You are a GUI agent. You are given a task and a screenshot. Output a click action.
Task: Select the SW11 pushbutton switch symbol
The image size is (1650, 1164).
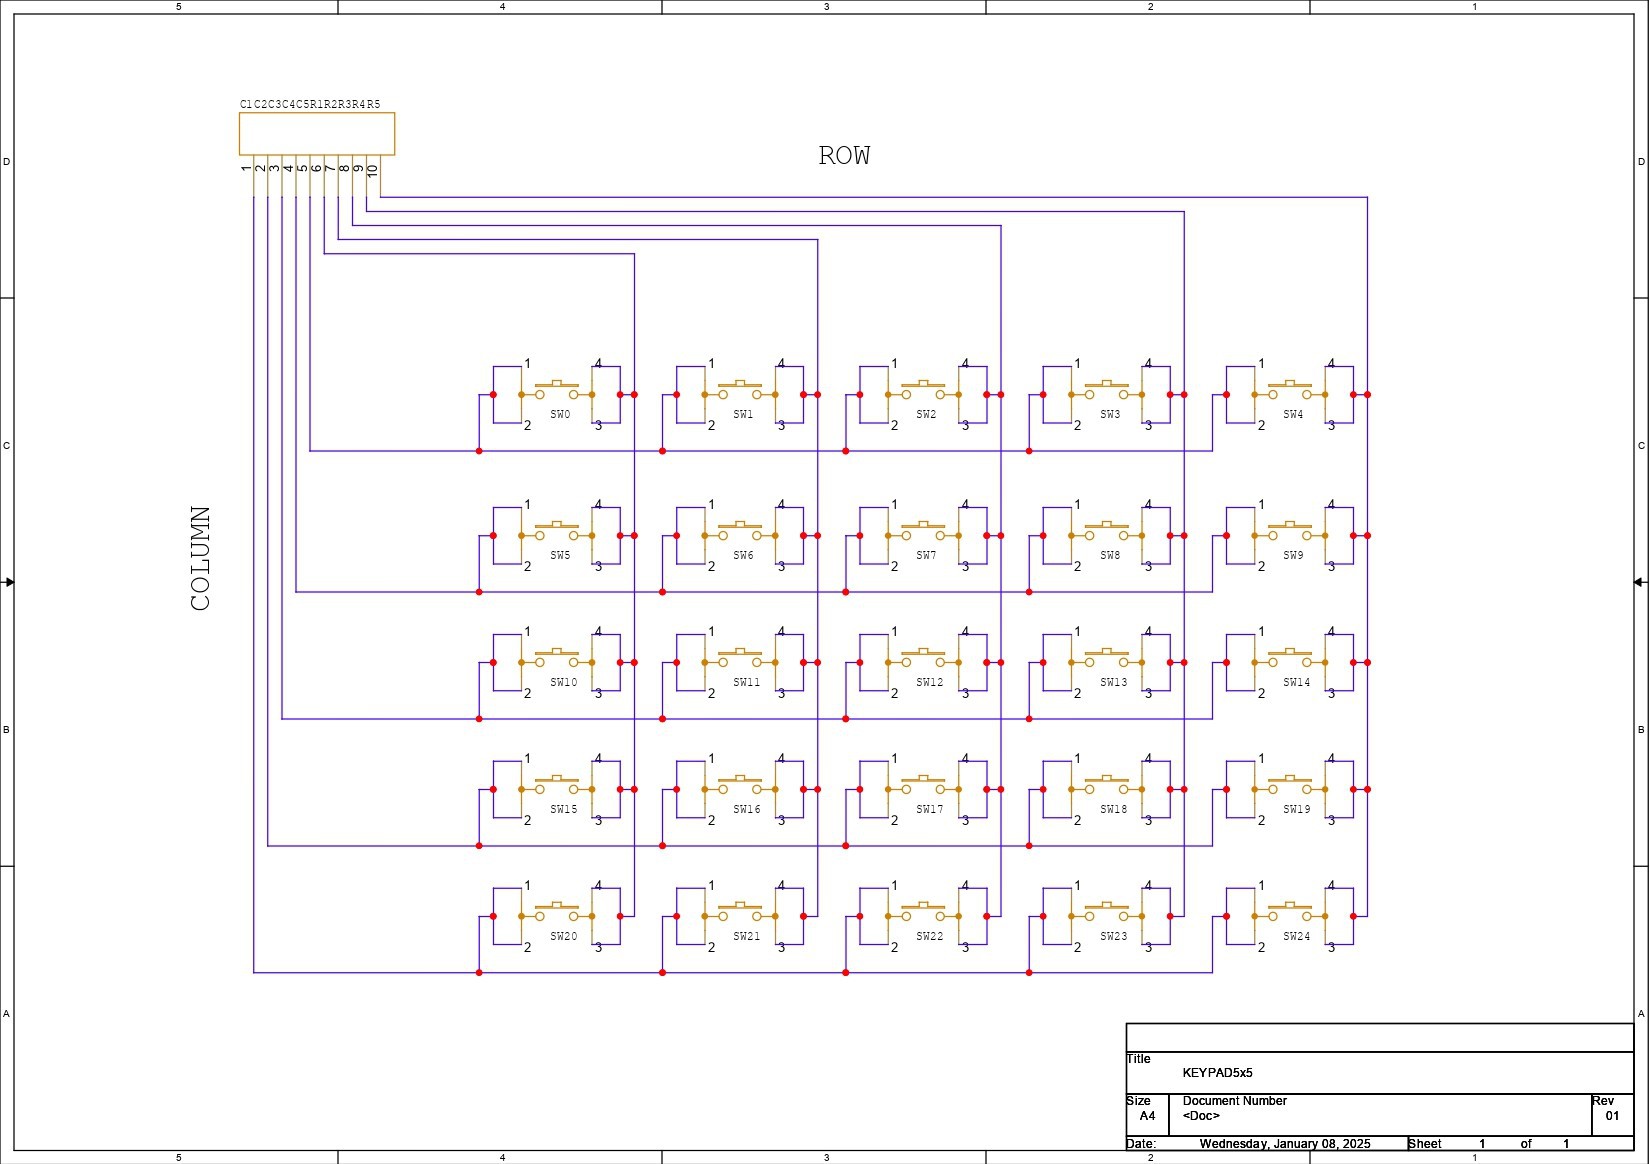click(x=740, y=663)
